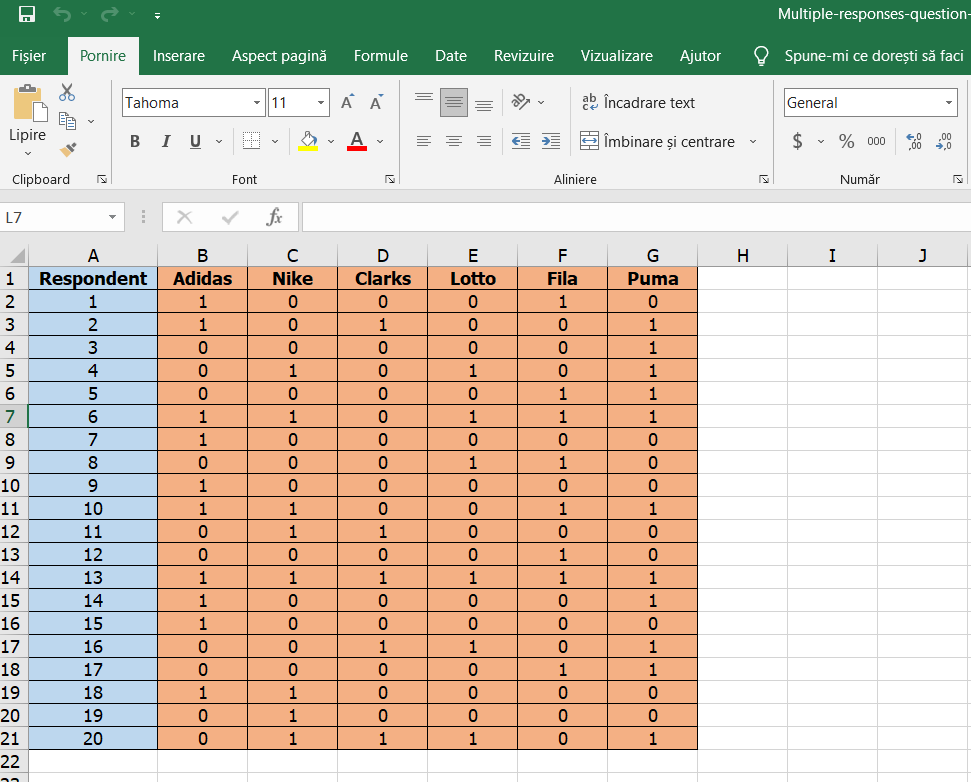Open the Underline style dropdown arrow
The height and width of the screenshot is (782, 971).
click(219, 142)
